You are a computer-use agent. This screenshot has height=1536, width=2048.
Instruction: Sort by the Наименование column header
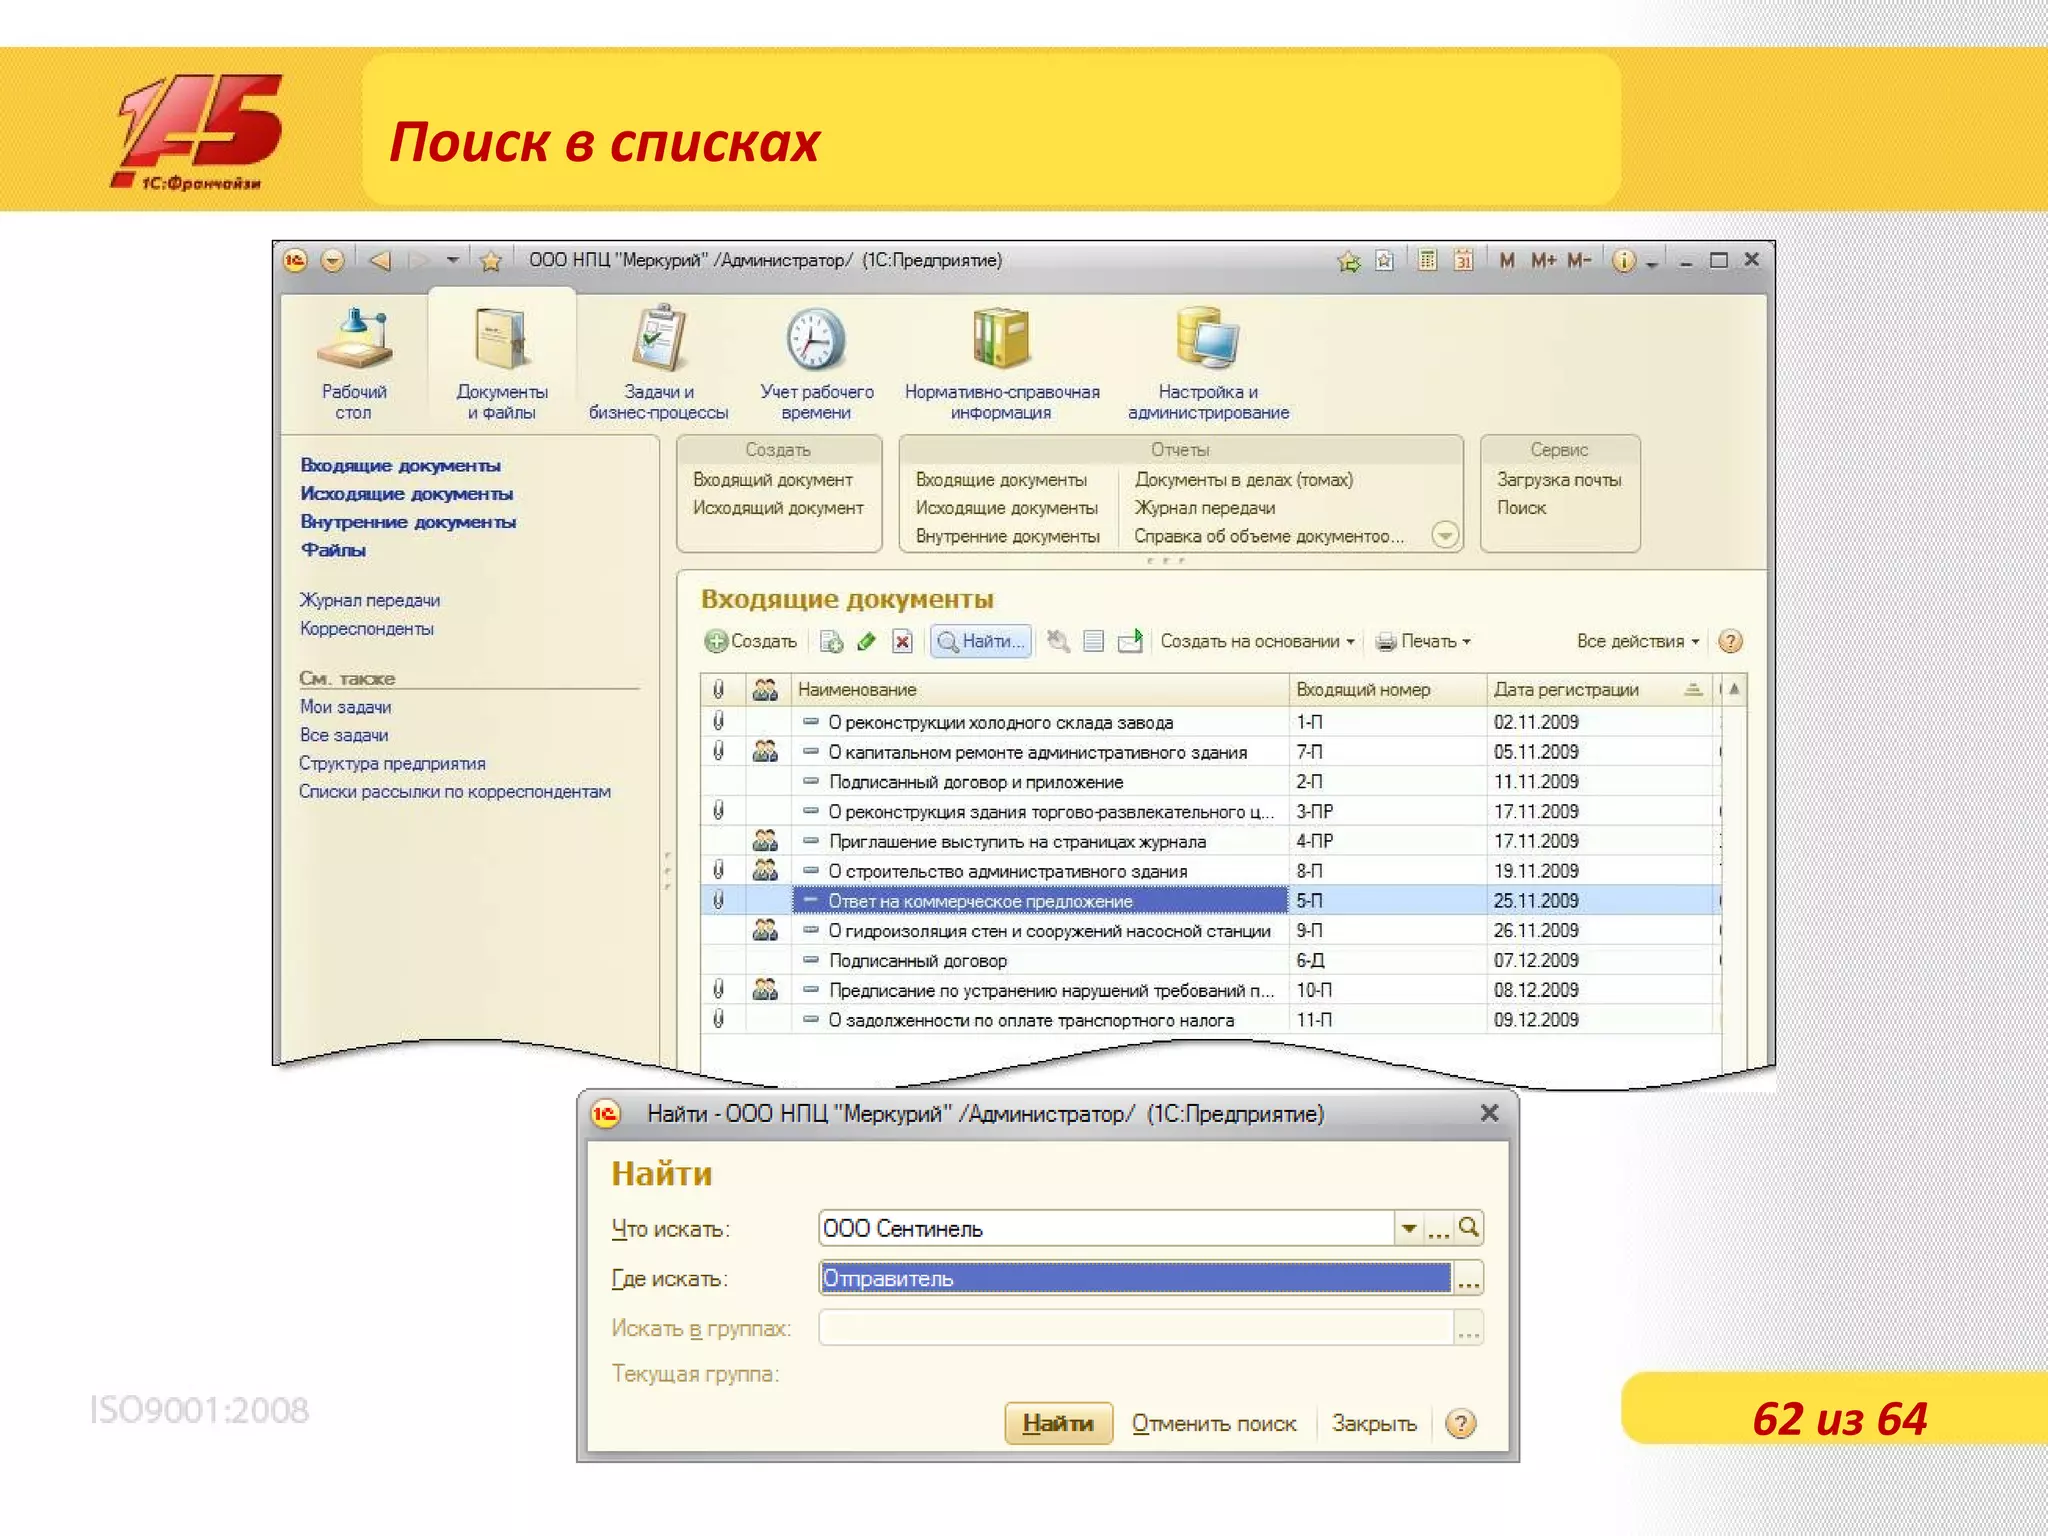1040,689
